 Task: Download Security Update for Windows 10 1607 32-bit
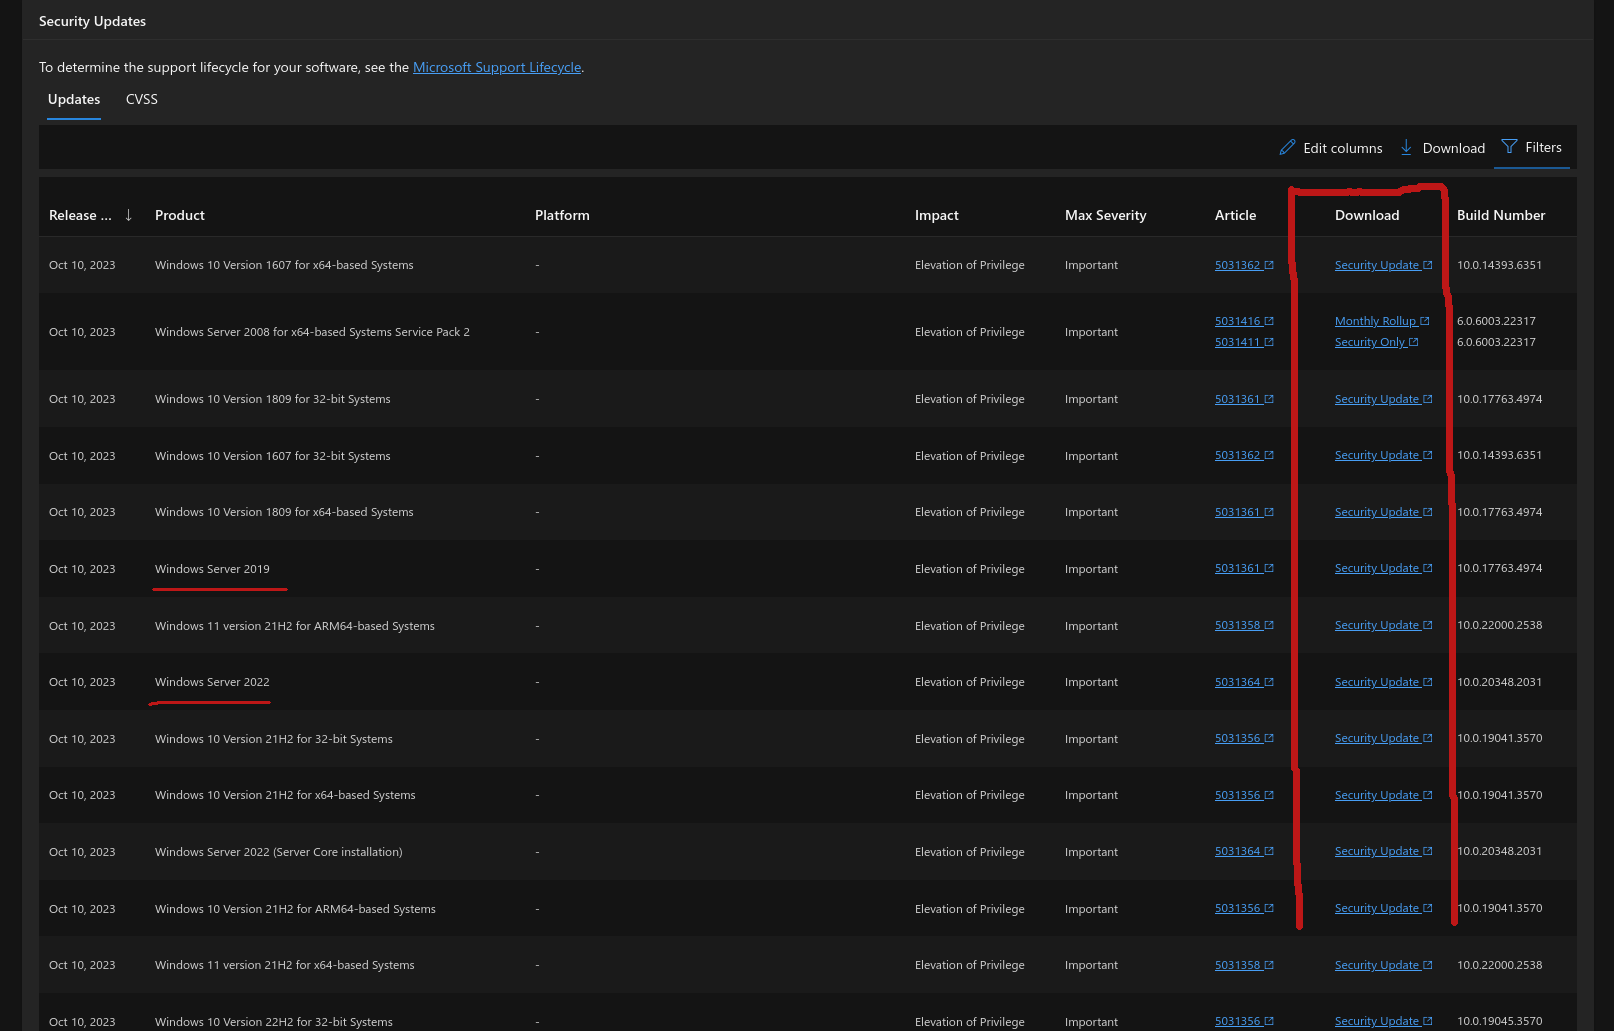click(1383, 455)
